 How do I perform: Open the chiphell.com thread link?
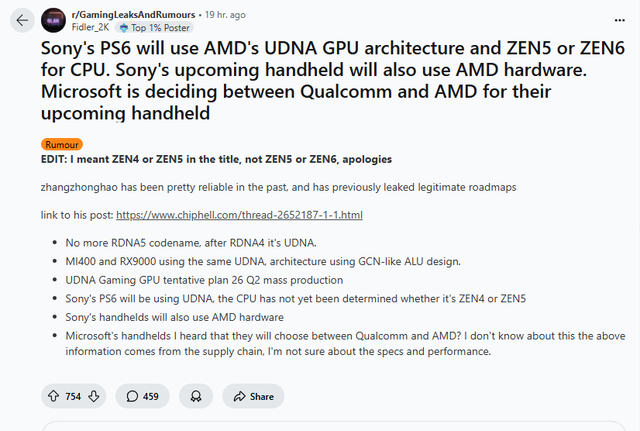tap(239, 215)
